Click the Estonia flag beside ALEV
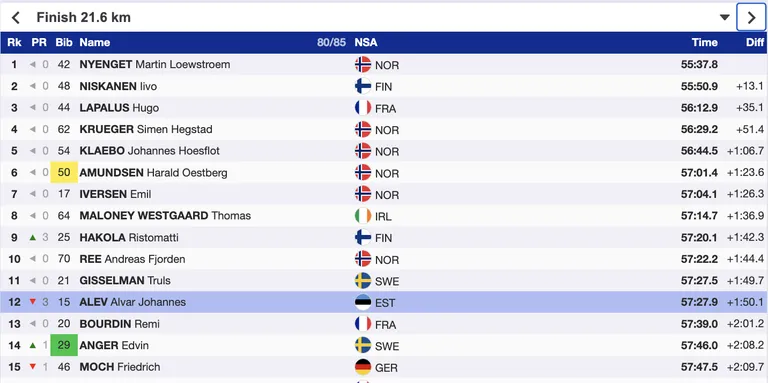Viewport: 768px width, 383px height. [x=363, y=303]
